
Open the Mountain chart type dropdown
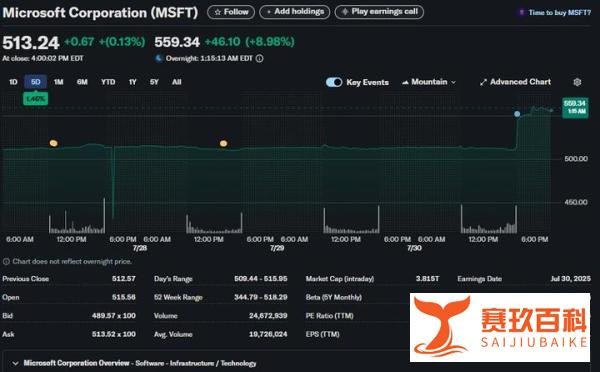pos(429,82)
